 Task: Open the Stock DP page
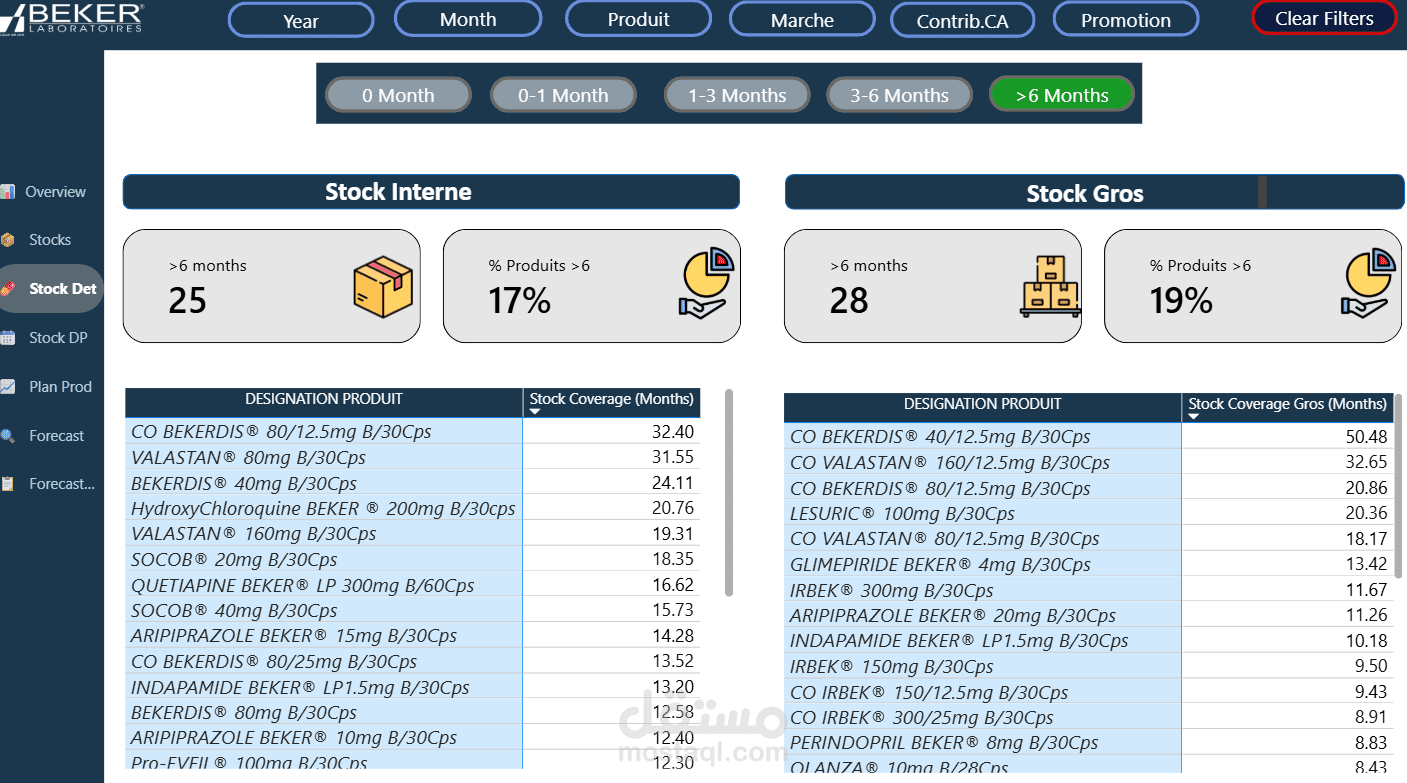click(58, 338)
